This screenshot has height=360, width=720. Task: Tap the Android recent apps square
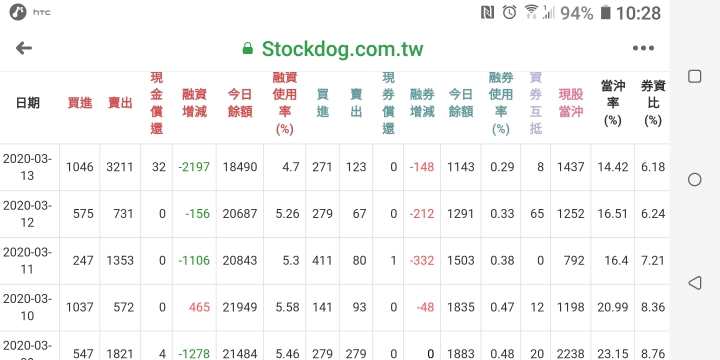[x=694, y=76]
